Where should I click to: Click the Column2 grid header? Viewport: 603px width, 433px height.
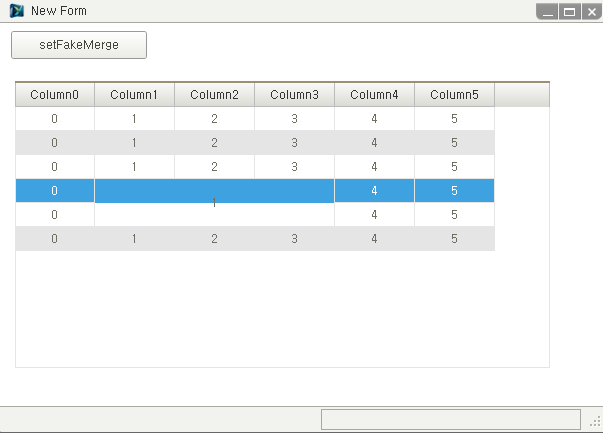[x=214, y=95]
